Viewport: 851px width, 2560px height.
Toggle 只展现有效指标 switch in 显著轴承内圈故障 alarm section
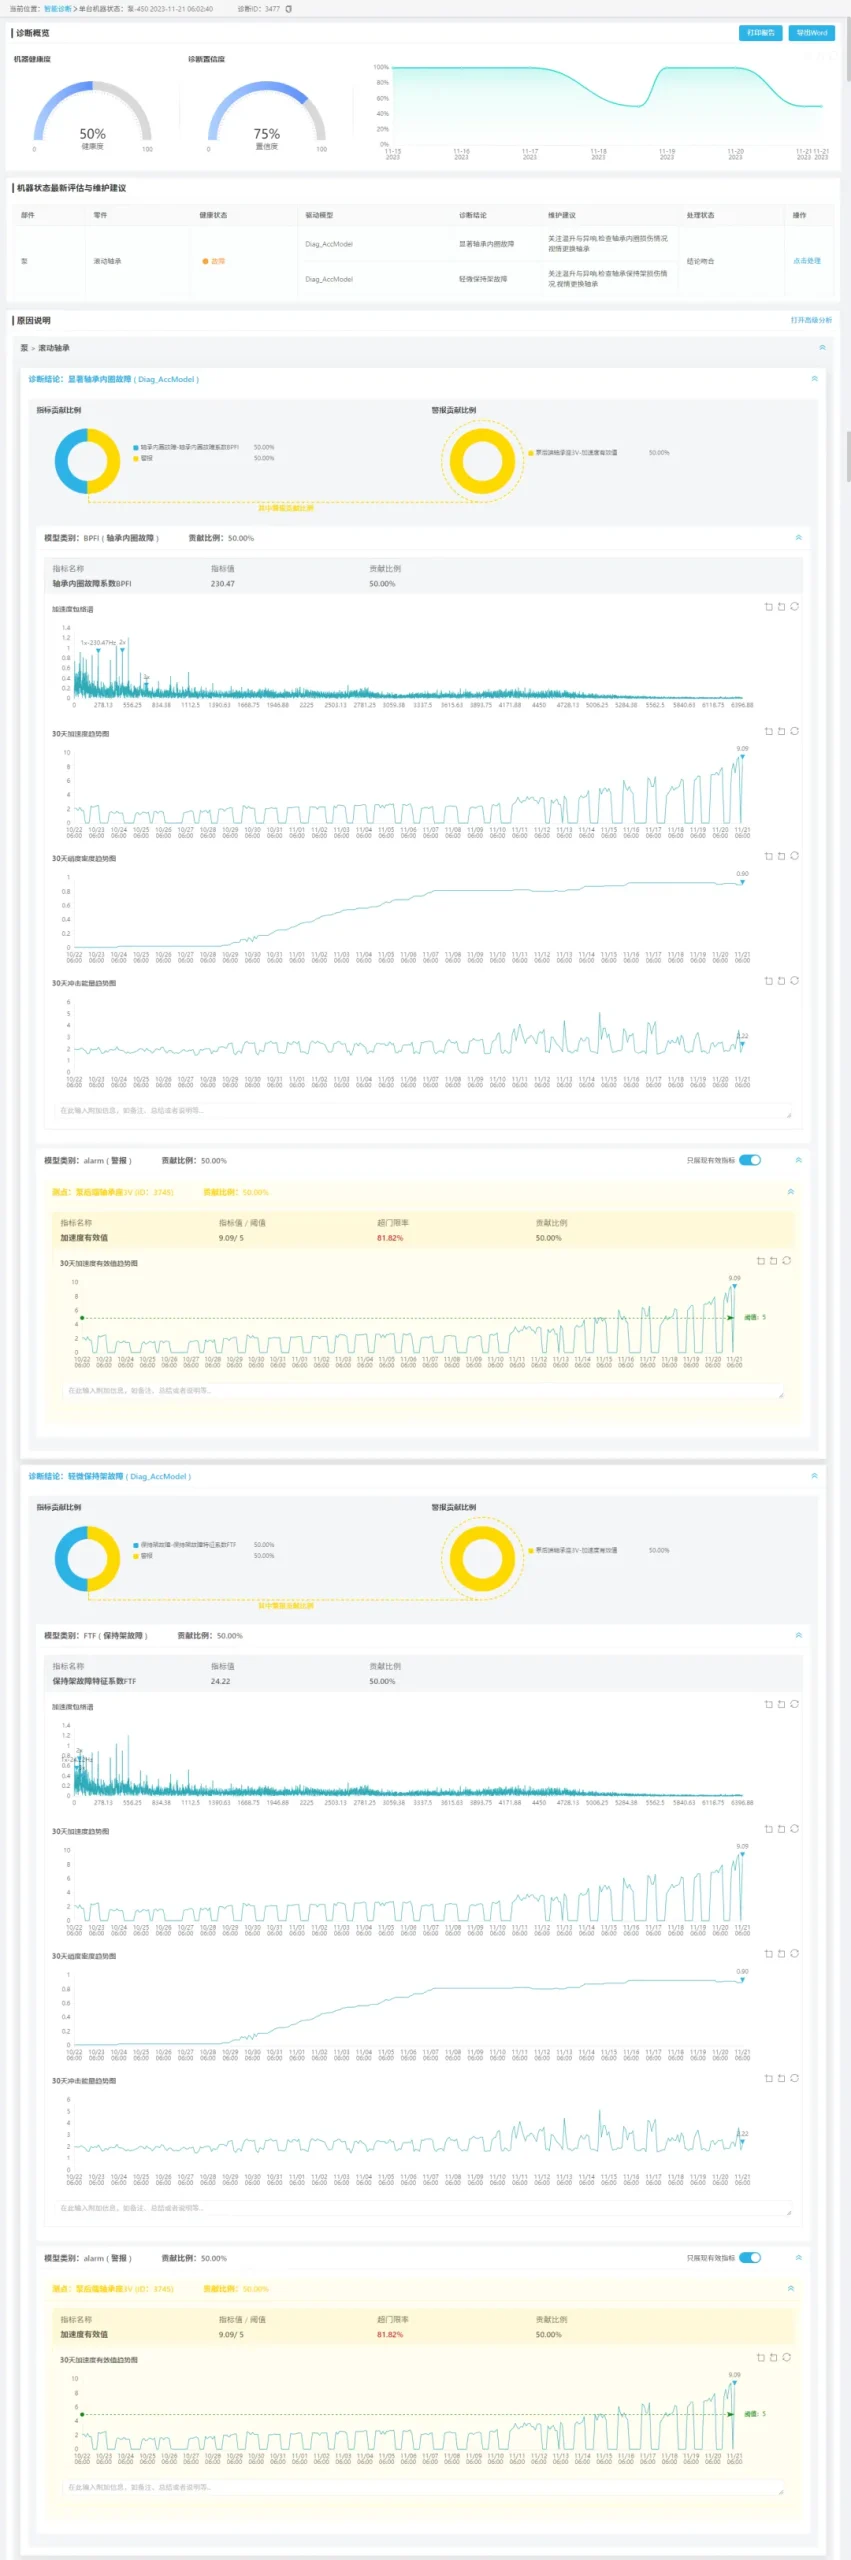[x=750, y=1160]
